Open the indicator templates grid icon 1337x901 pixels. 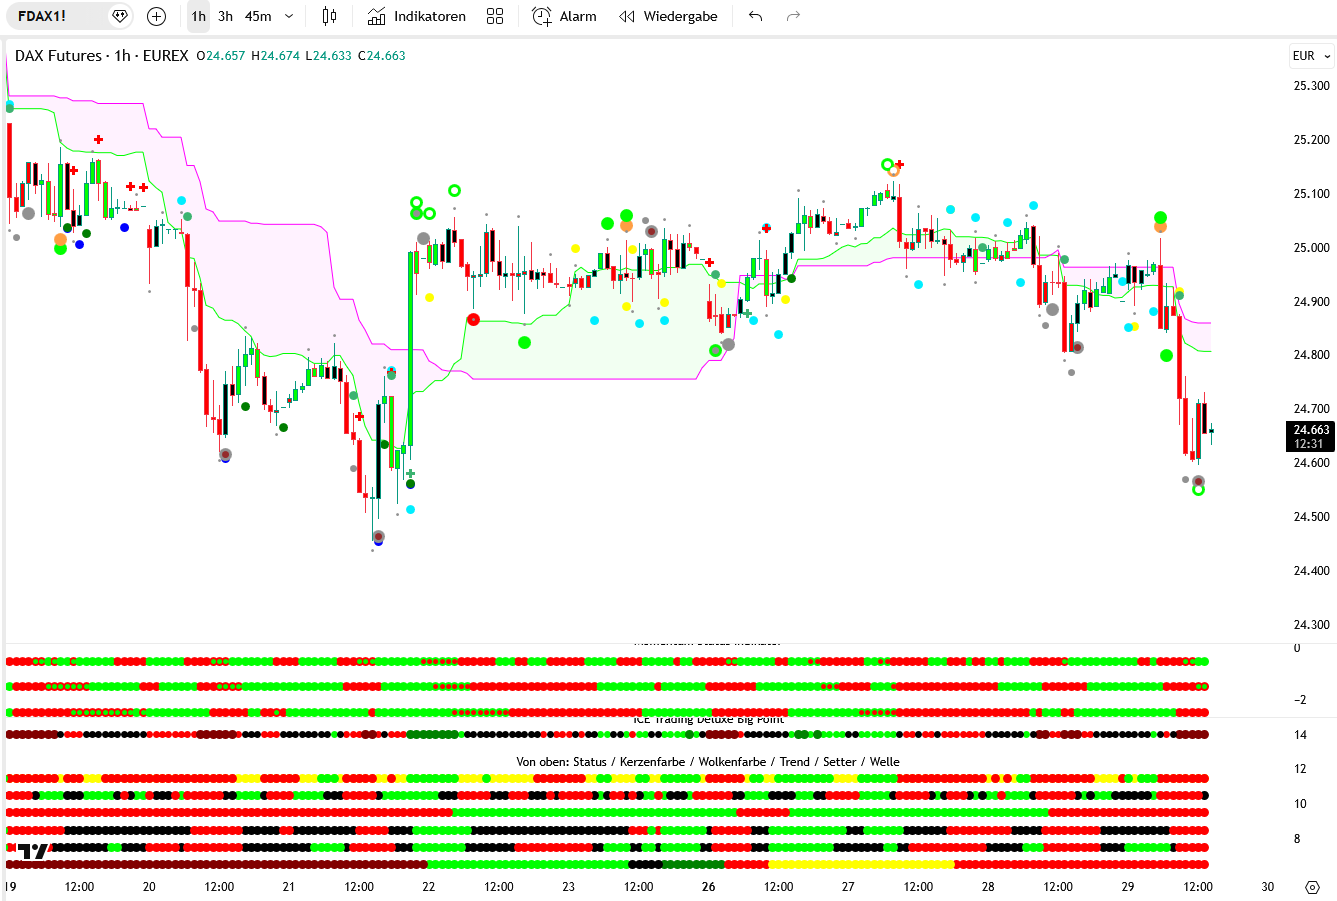pyautogui.click(x=495, y=16)
